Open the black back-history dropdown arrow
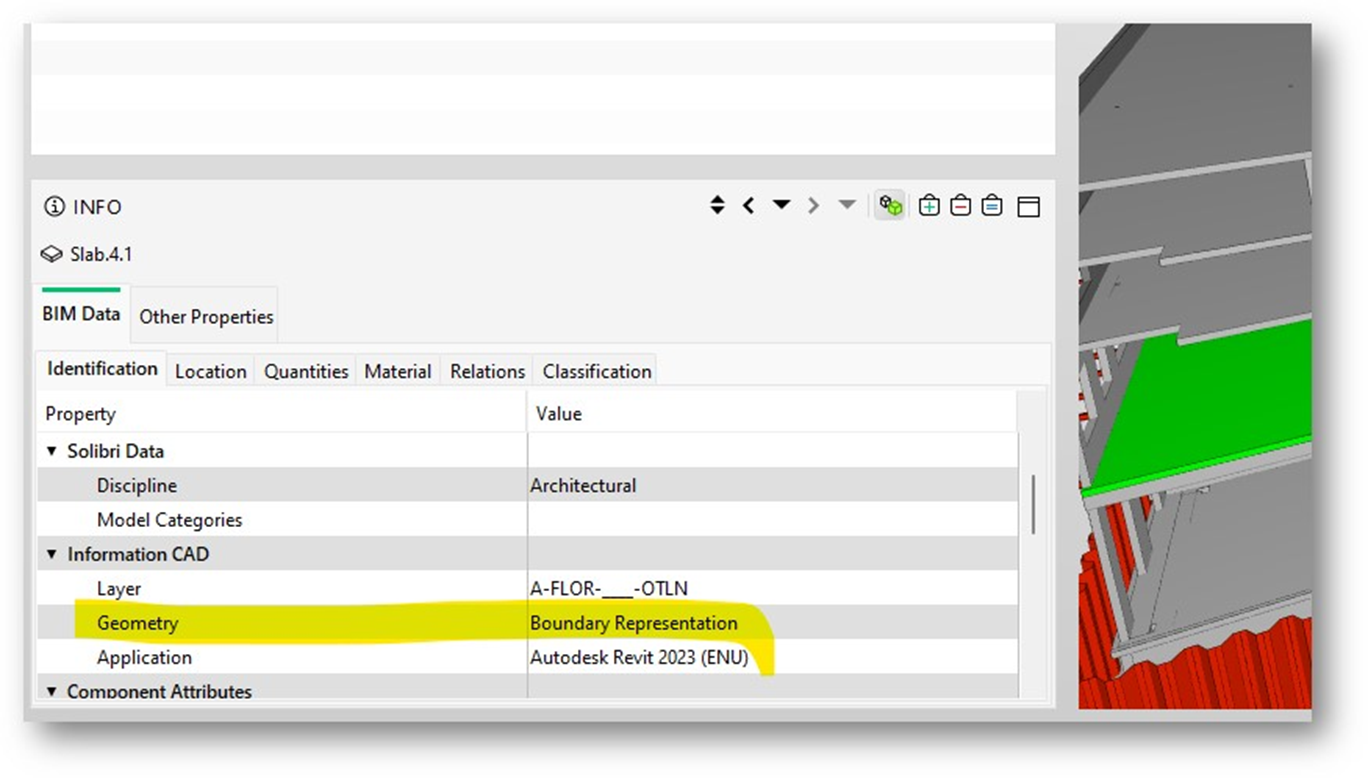Image resolution: width=1368 pixels, height=778 pixels. (782, 204)
